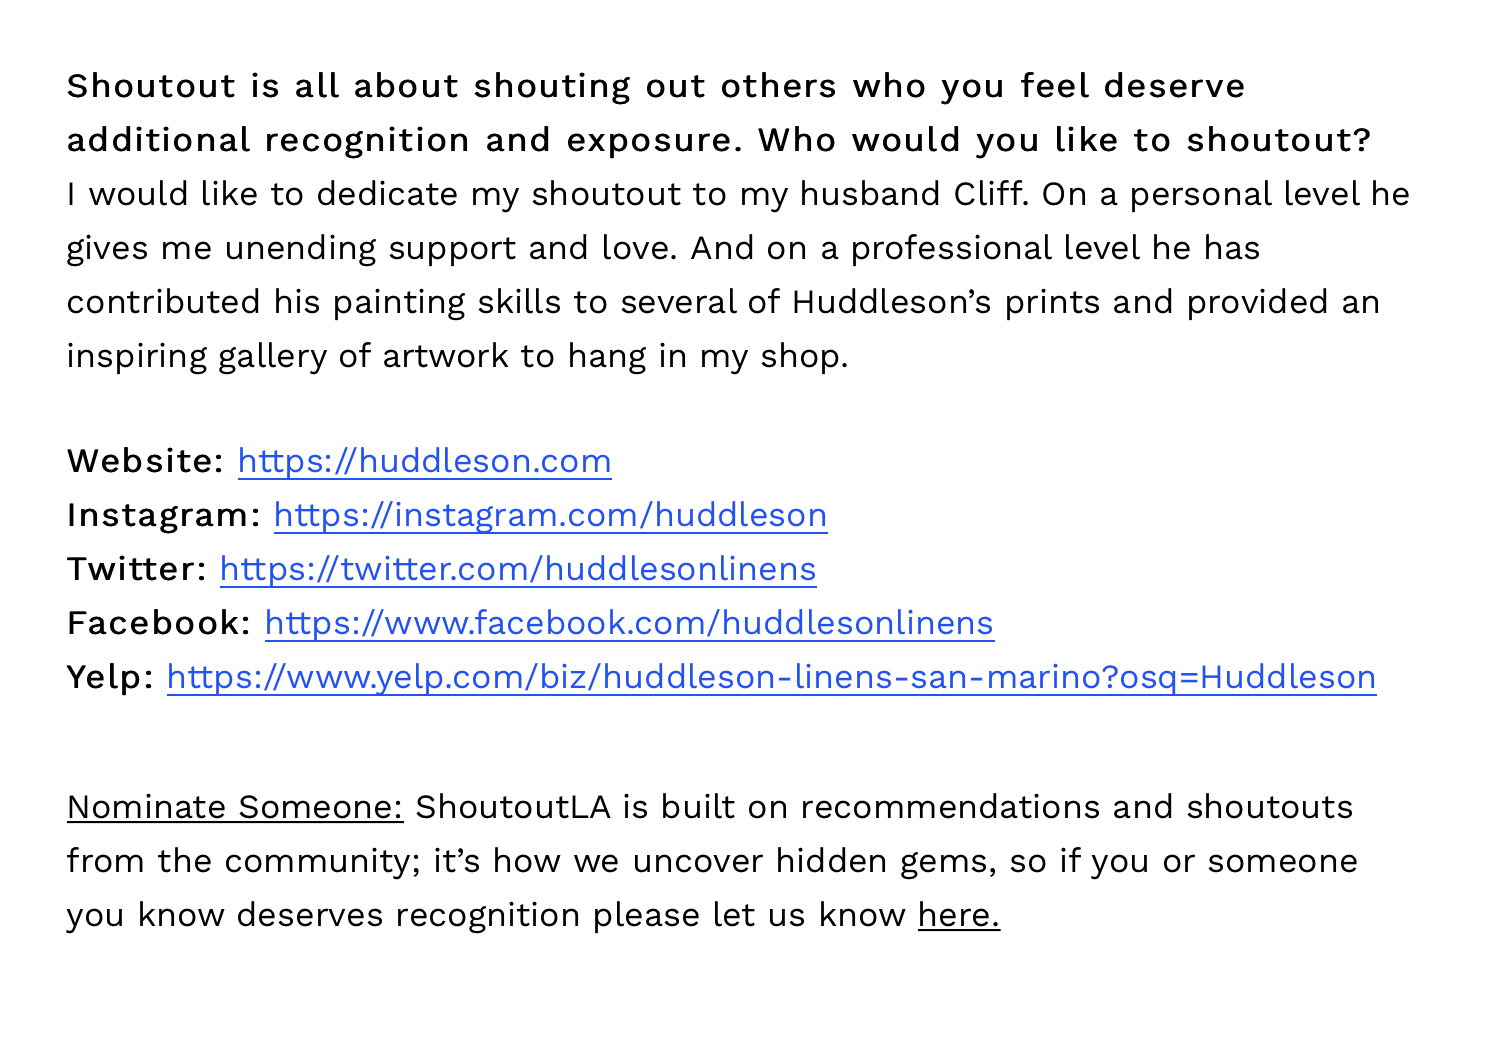Viewport: 1485px width, 1051px height.
Task: Follow the "here." link at the end
Action: [x=958, y=915]
